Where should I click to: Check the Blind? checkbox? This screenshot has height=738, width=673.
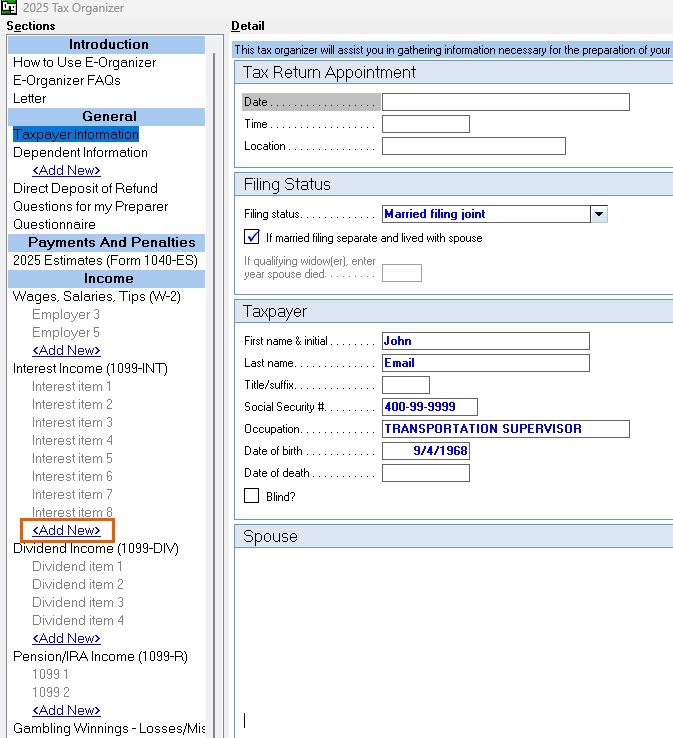click(x=252, y=496)
